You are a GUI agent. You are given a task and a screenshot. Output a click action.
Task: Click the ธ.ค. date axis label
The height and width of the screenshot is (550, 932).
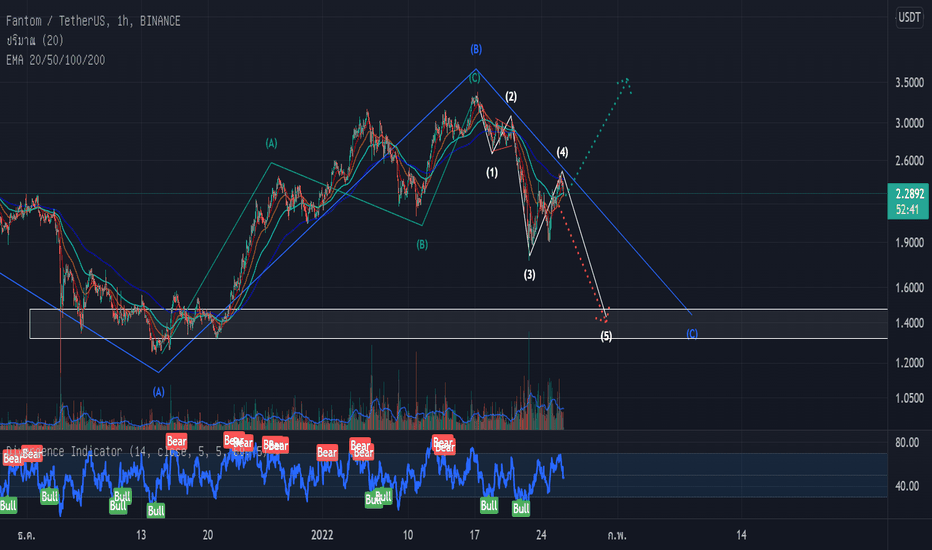27,535
